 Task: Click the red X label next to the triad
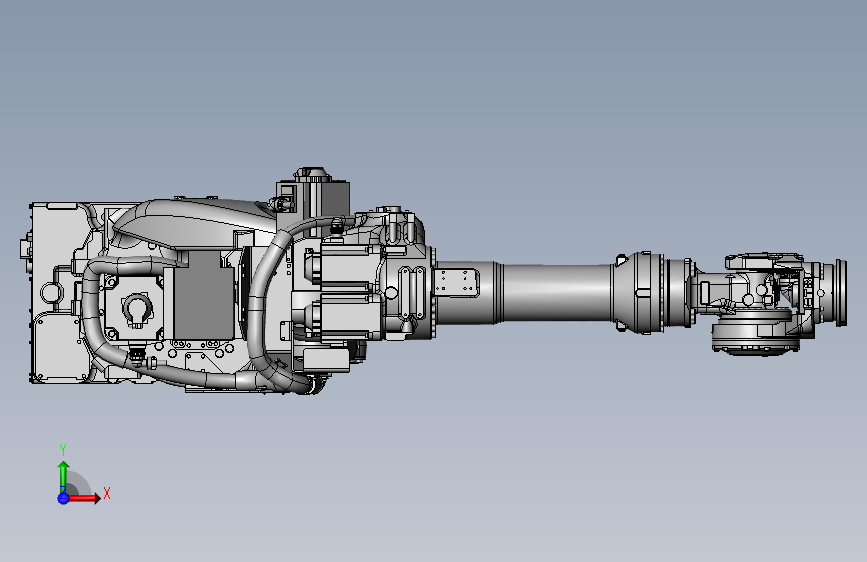point(107,493)
